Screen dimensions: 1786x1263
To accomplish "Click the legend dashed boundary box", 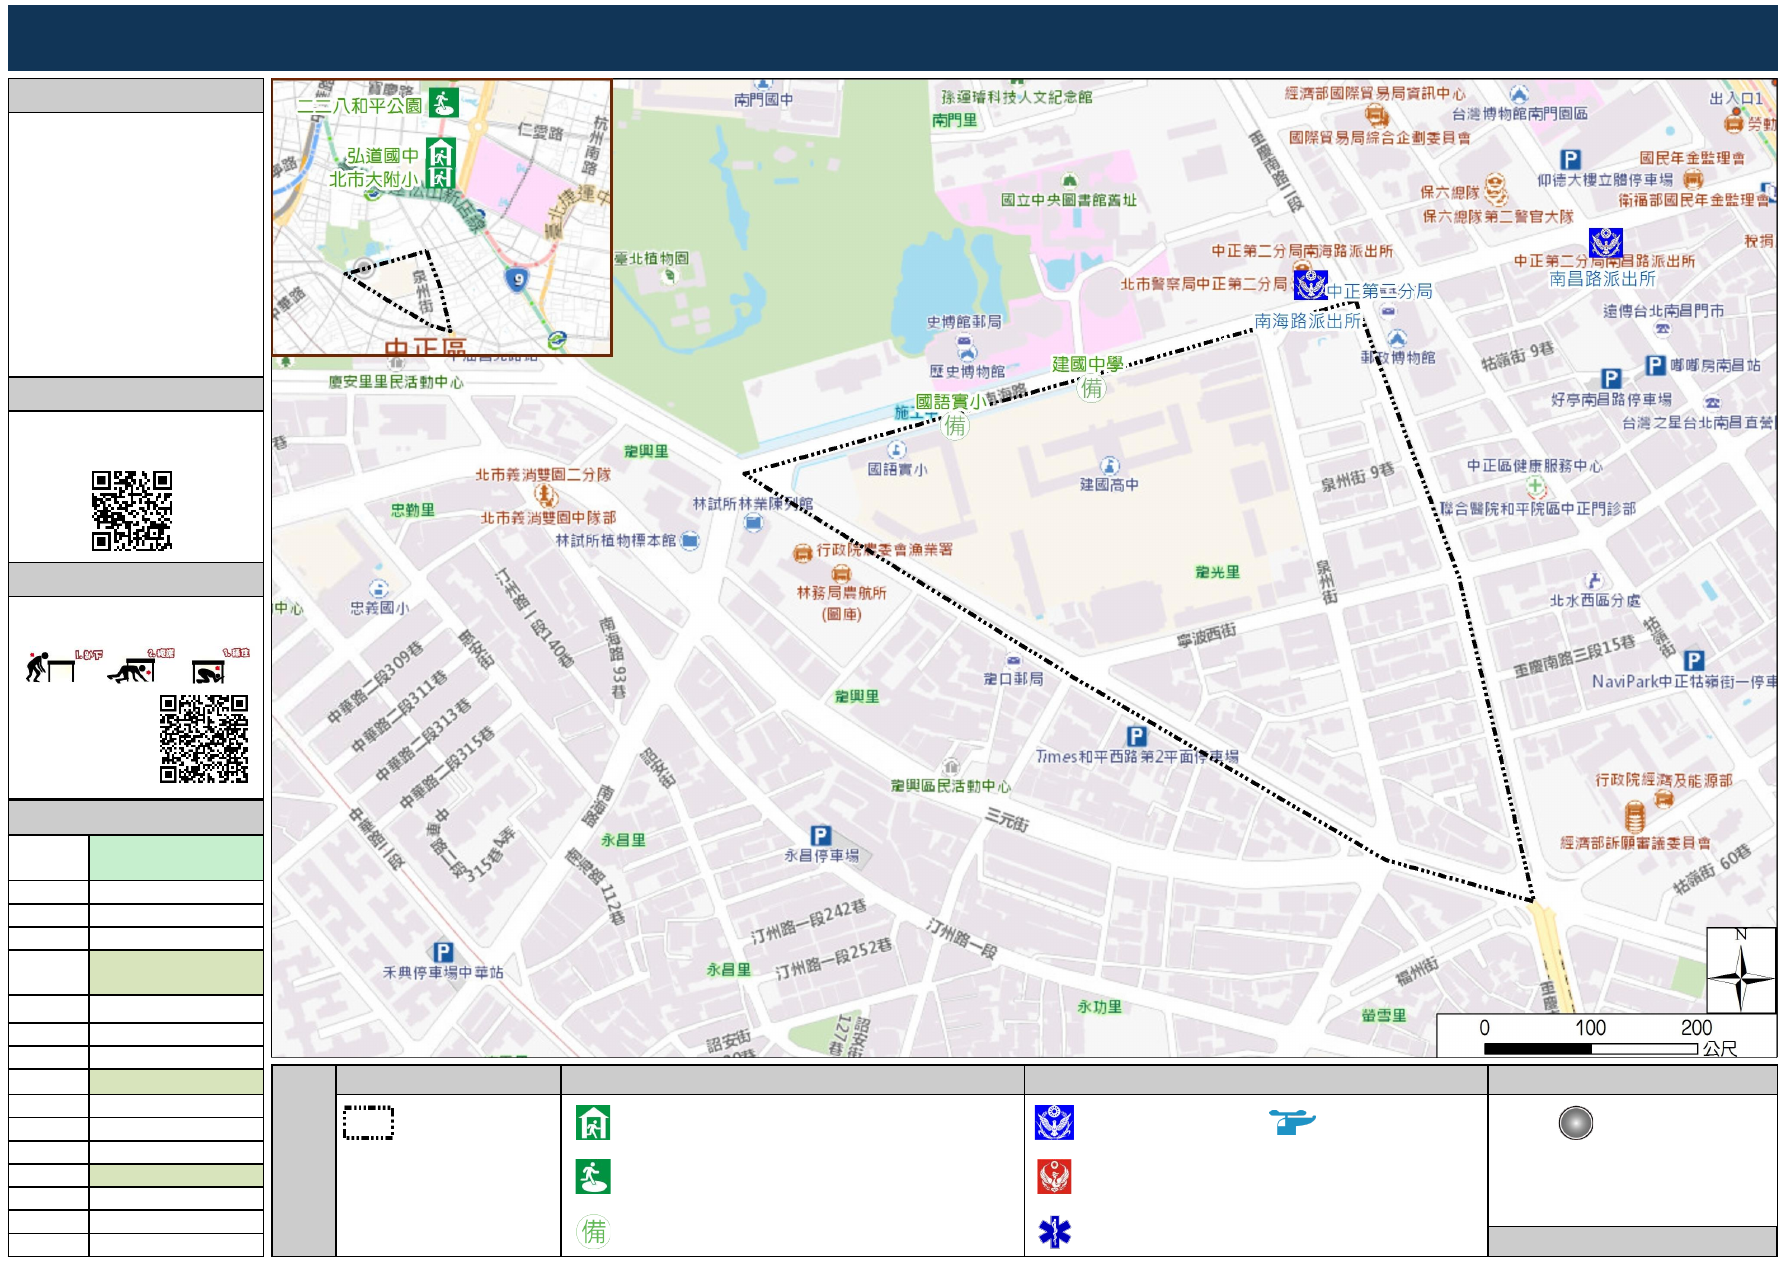I will tap(368, 1123).
